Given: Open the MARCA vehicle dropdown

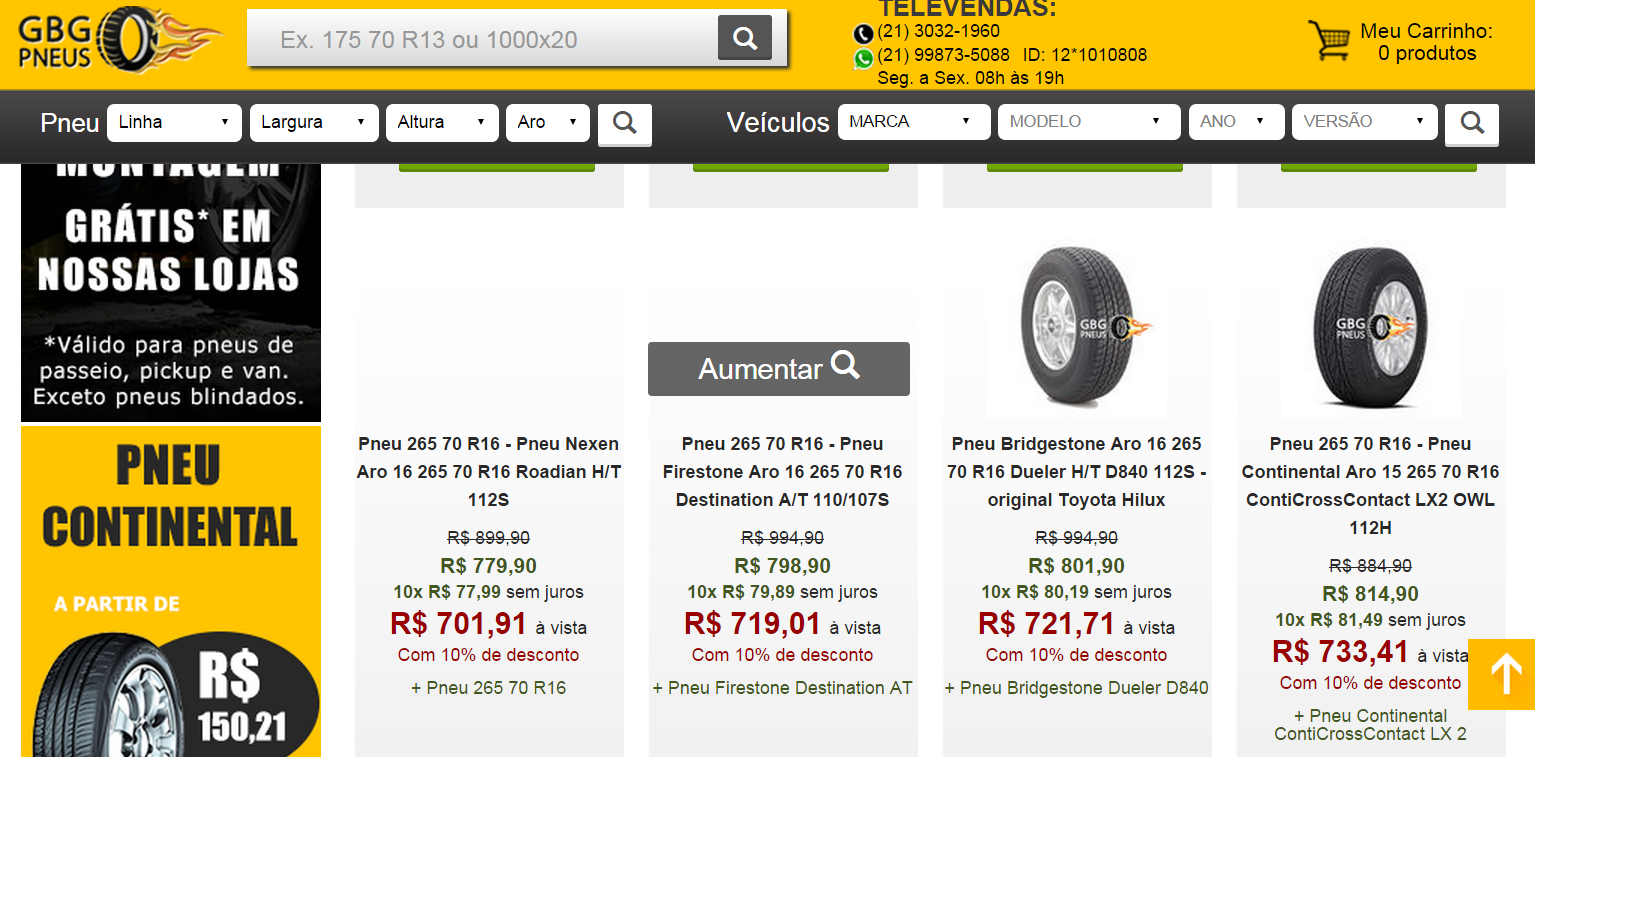Looking at the screenshot, I should [913, 122].
